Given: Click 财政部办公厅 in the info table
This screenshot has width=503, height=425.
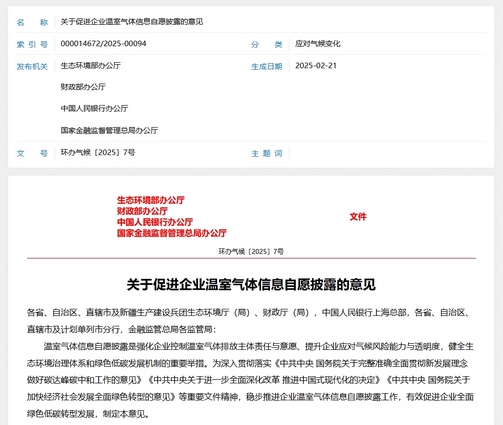Looking at the screenshot, I should pos(83,87).
